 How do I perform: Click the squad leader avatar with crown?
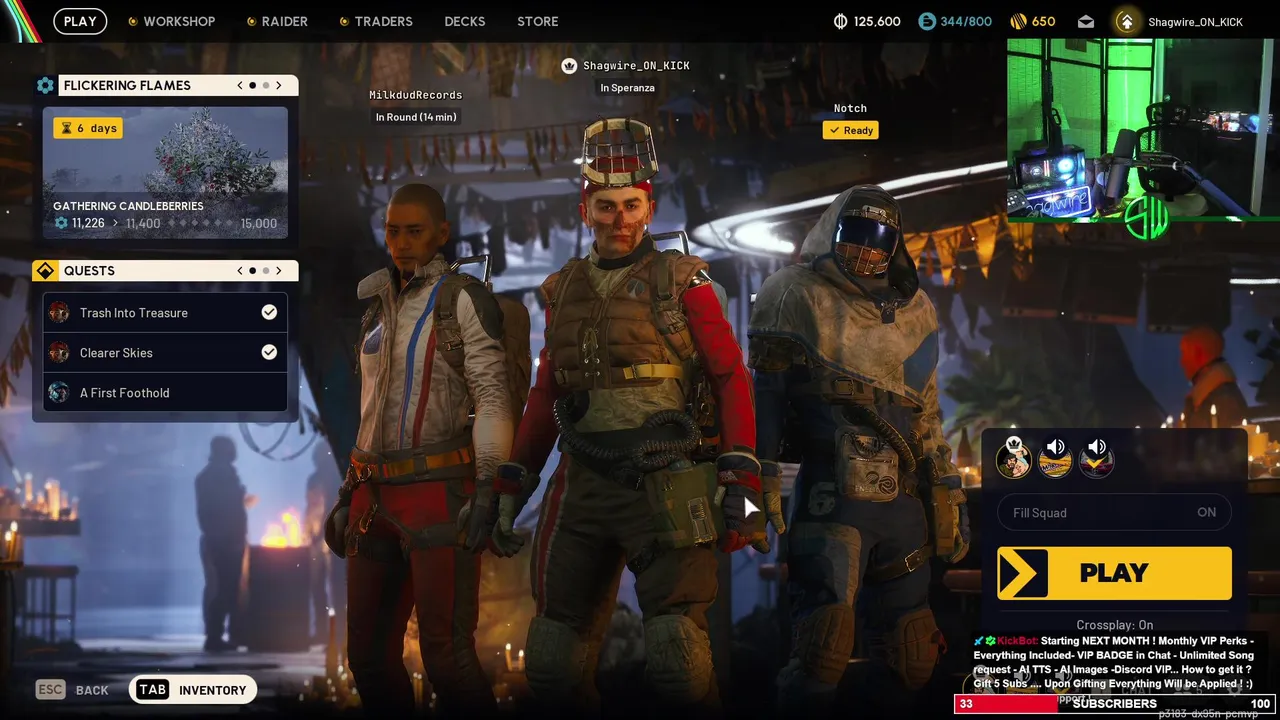pyautogui.click(x=1014, y=459)
